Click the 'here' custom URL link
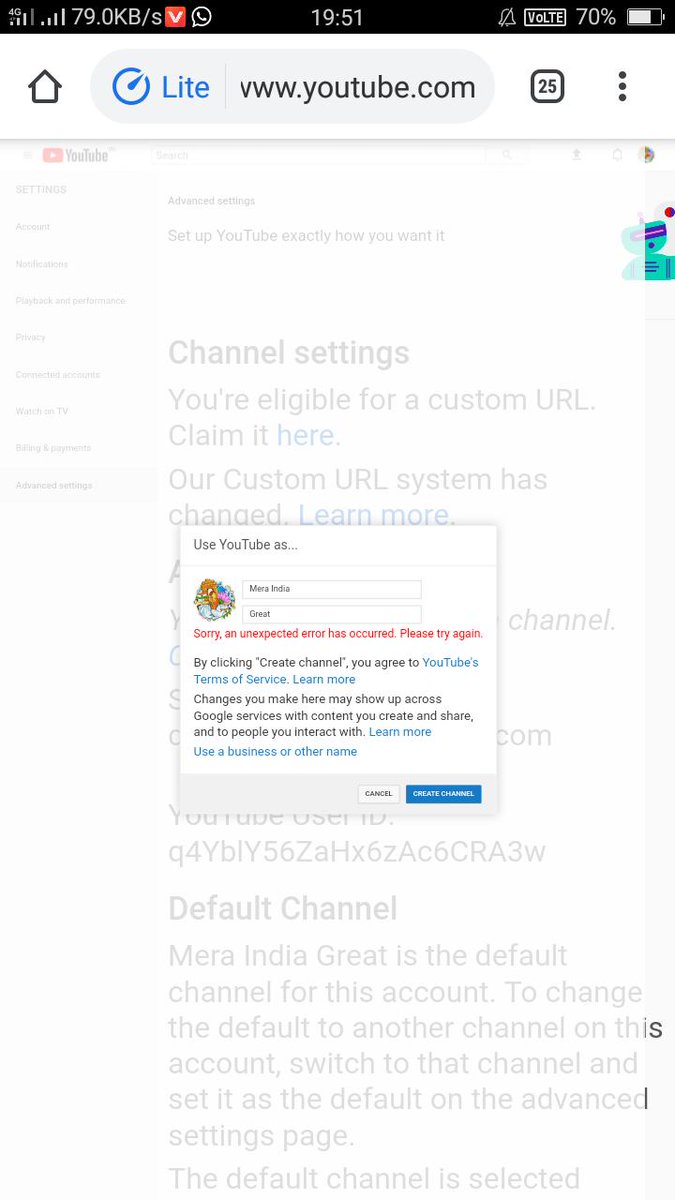The height and width of the screenshot is (1200, 675). (x=305, y=436)
